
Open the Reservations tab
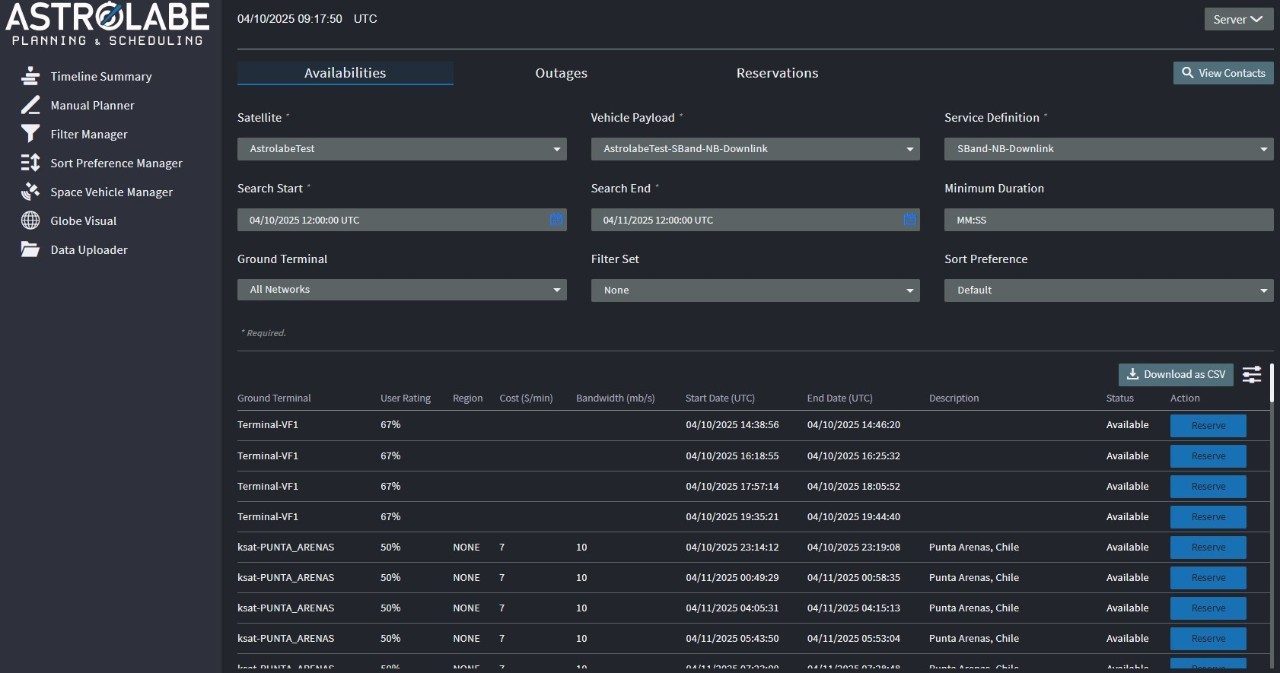[778, 72]
